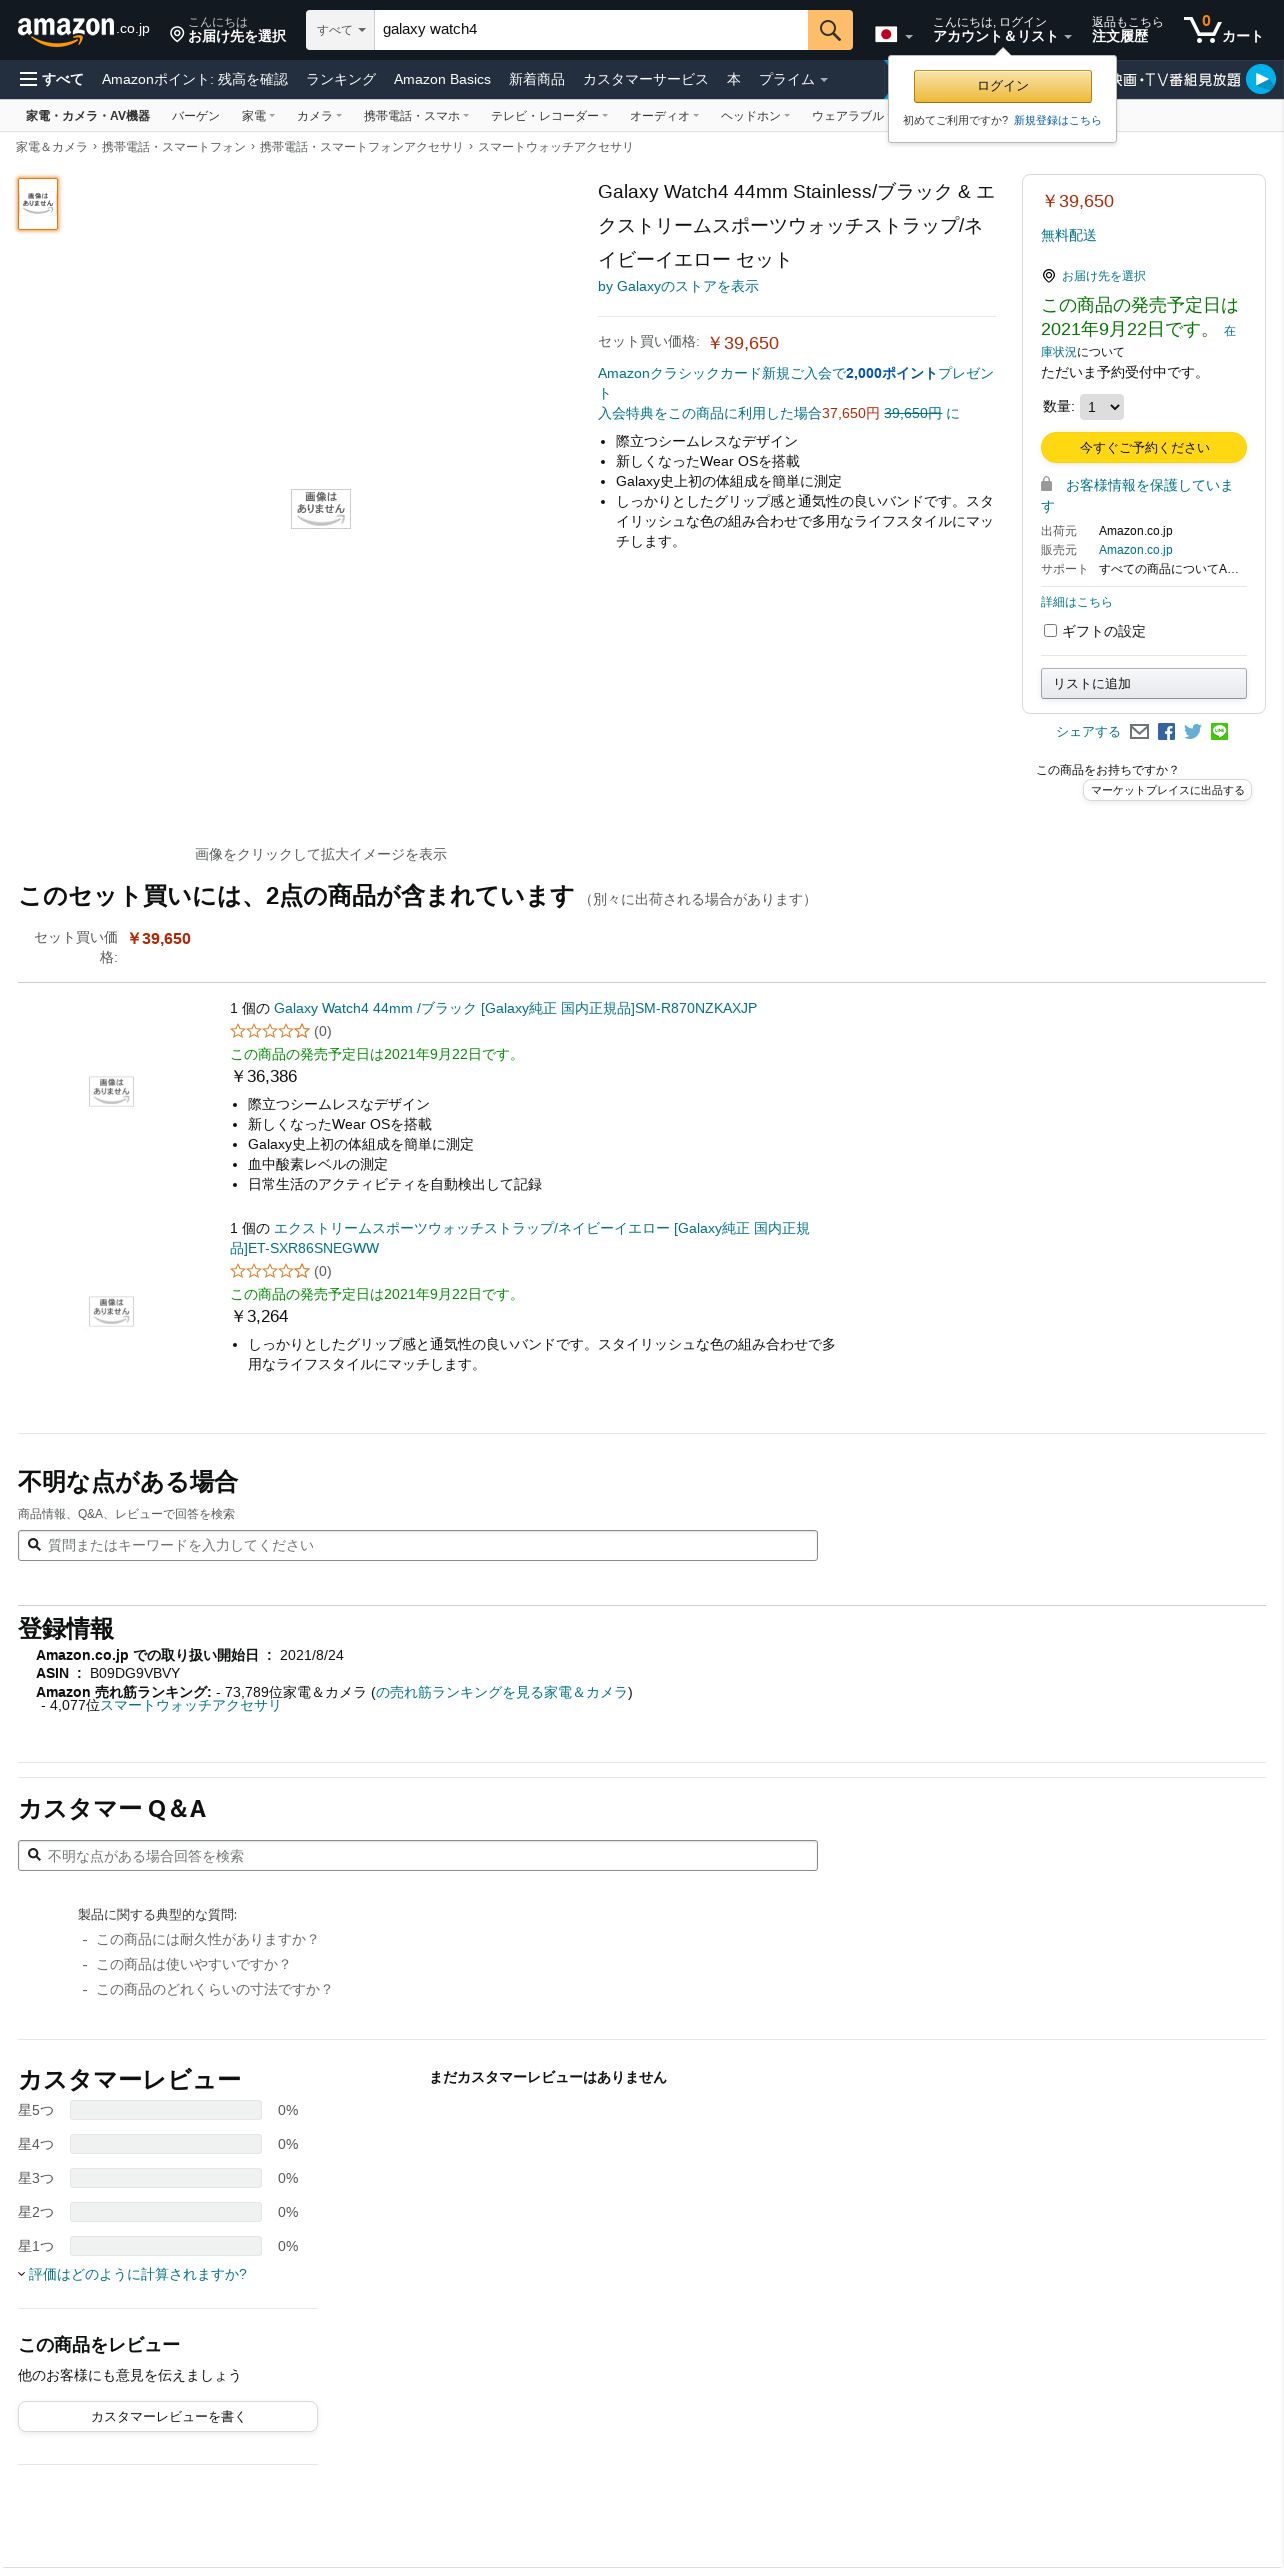Click リストに追加 button
This screenshot has width=1284, height=2568.
(1144, 683)
